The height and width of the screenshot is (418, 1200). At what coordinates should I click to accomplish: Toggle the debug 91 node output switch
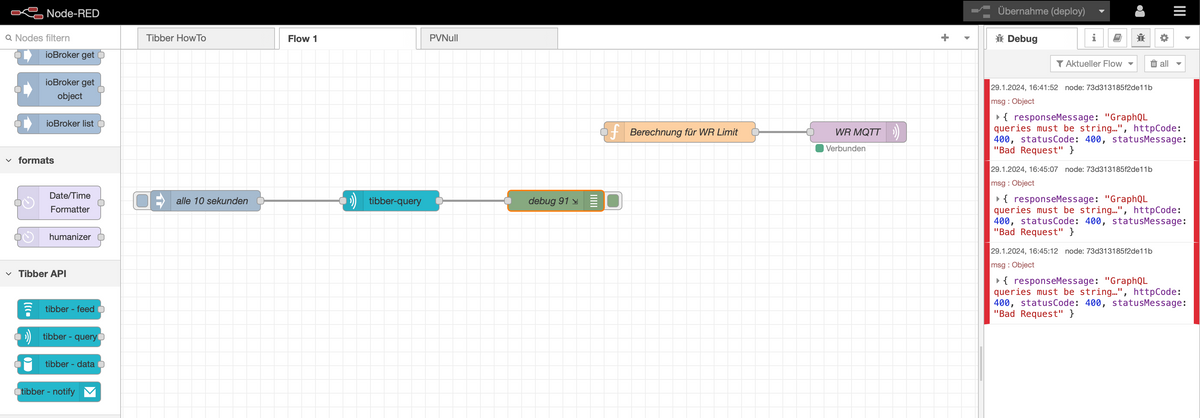[x=613, y=201]
